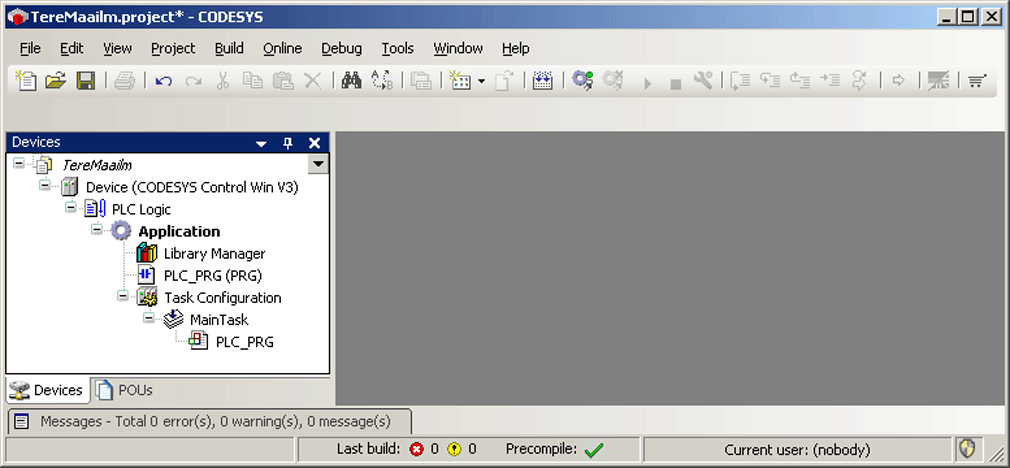The width and height of the screenshot is (1010, 468).
Task: Click the Replace A-to-B icon
Action: (x=382, y=80)
